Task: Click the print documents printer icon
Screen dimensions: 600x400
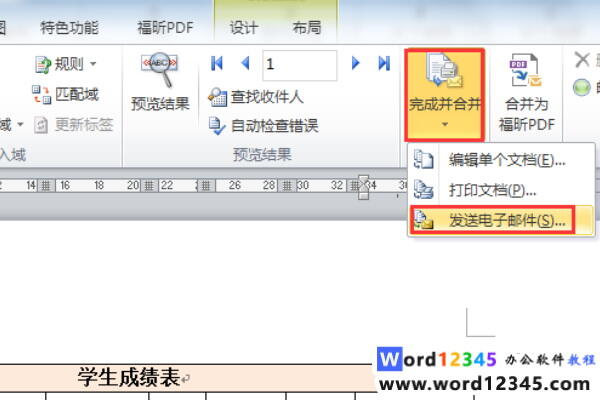Action: (423, 190)
